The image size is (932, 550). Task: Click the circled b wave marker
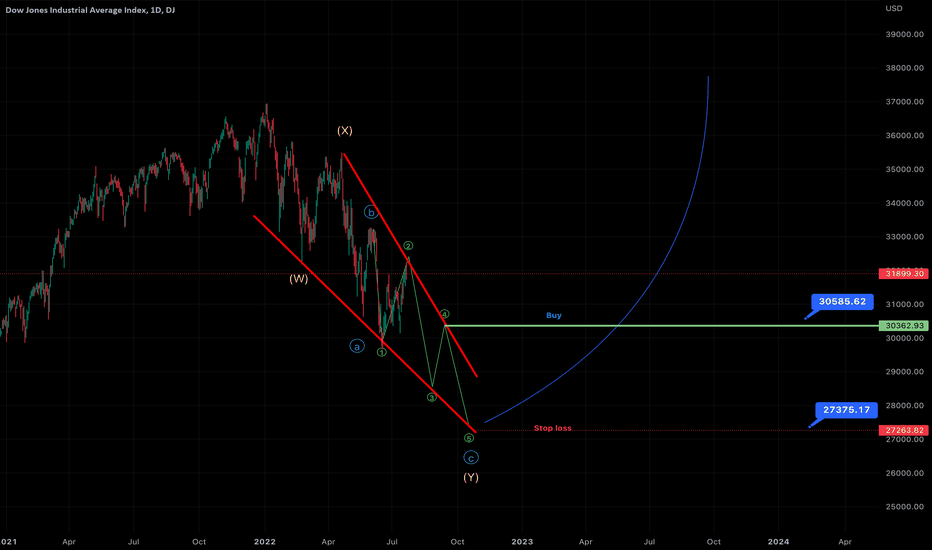pos(371,212)
